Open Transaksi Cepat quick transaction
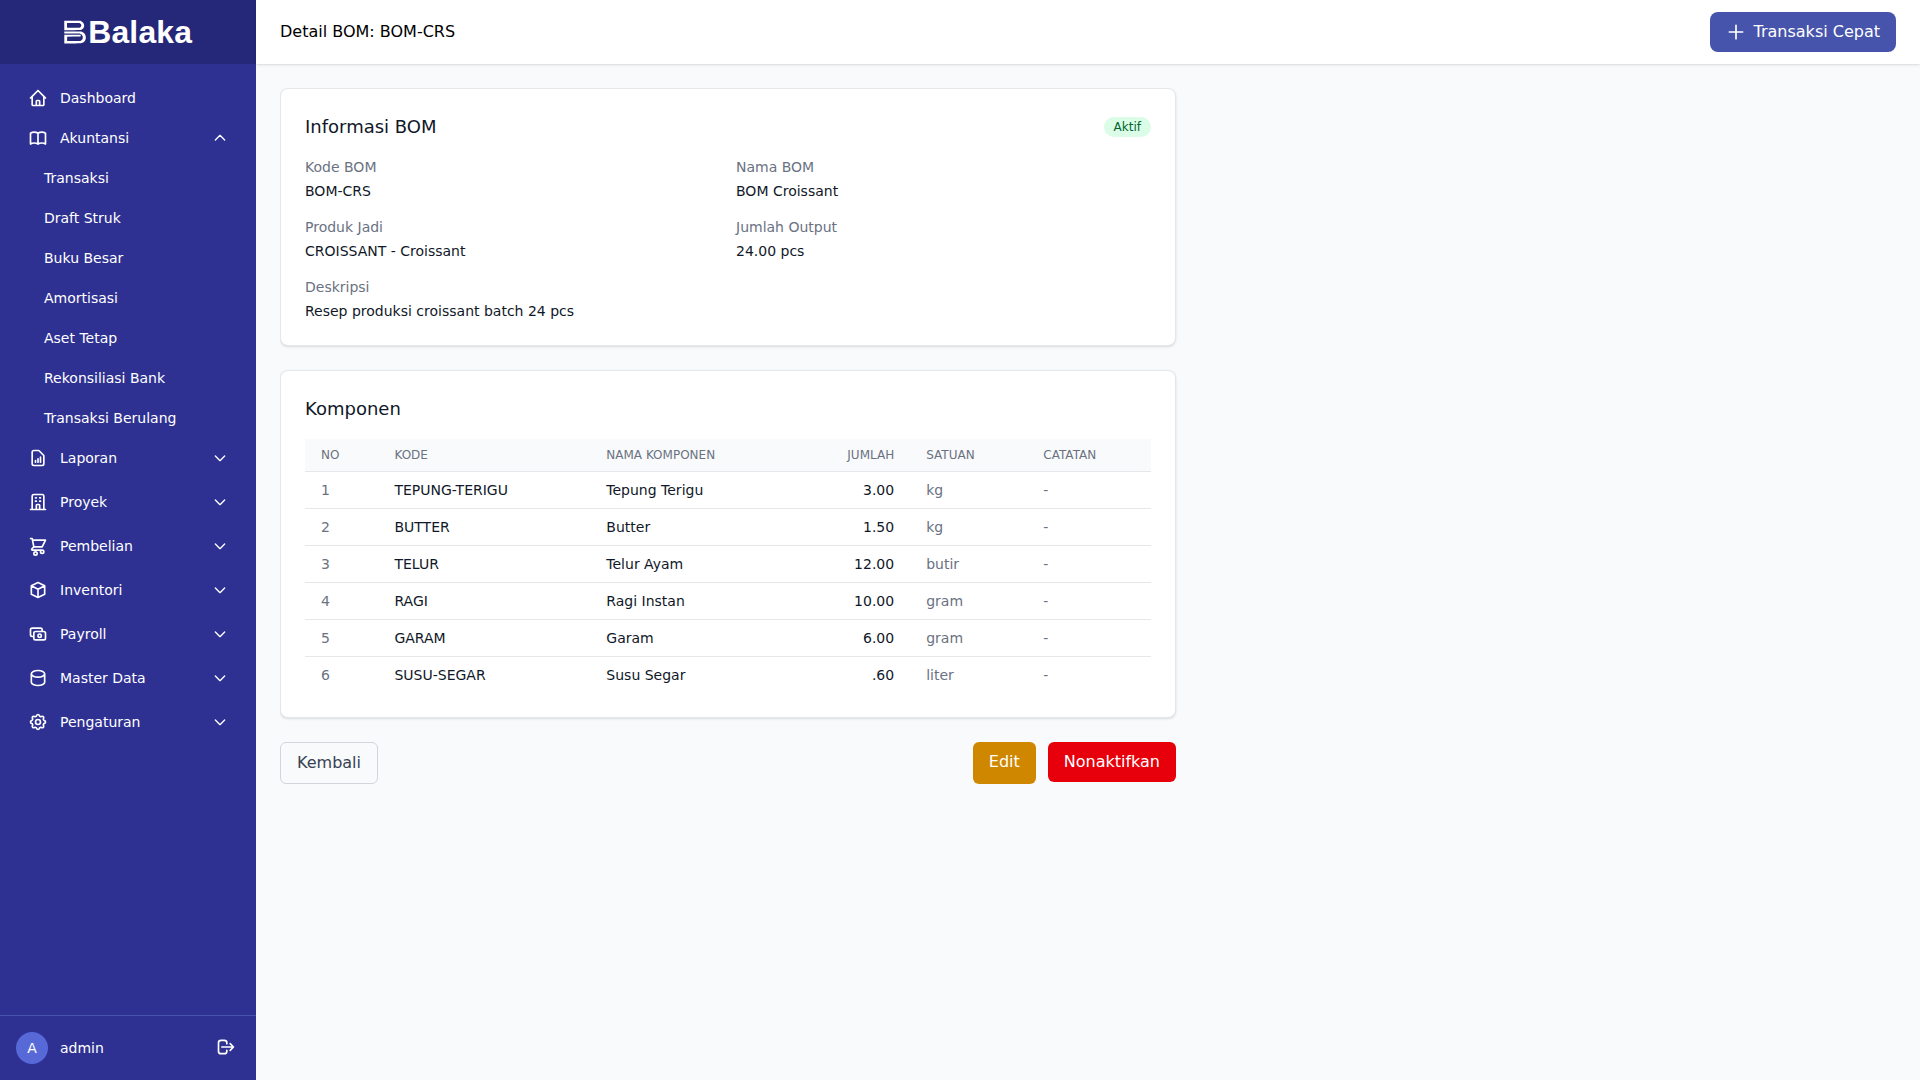 1802,32
